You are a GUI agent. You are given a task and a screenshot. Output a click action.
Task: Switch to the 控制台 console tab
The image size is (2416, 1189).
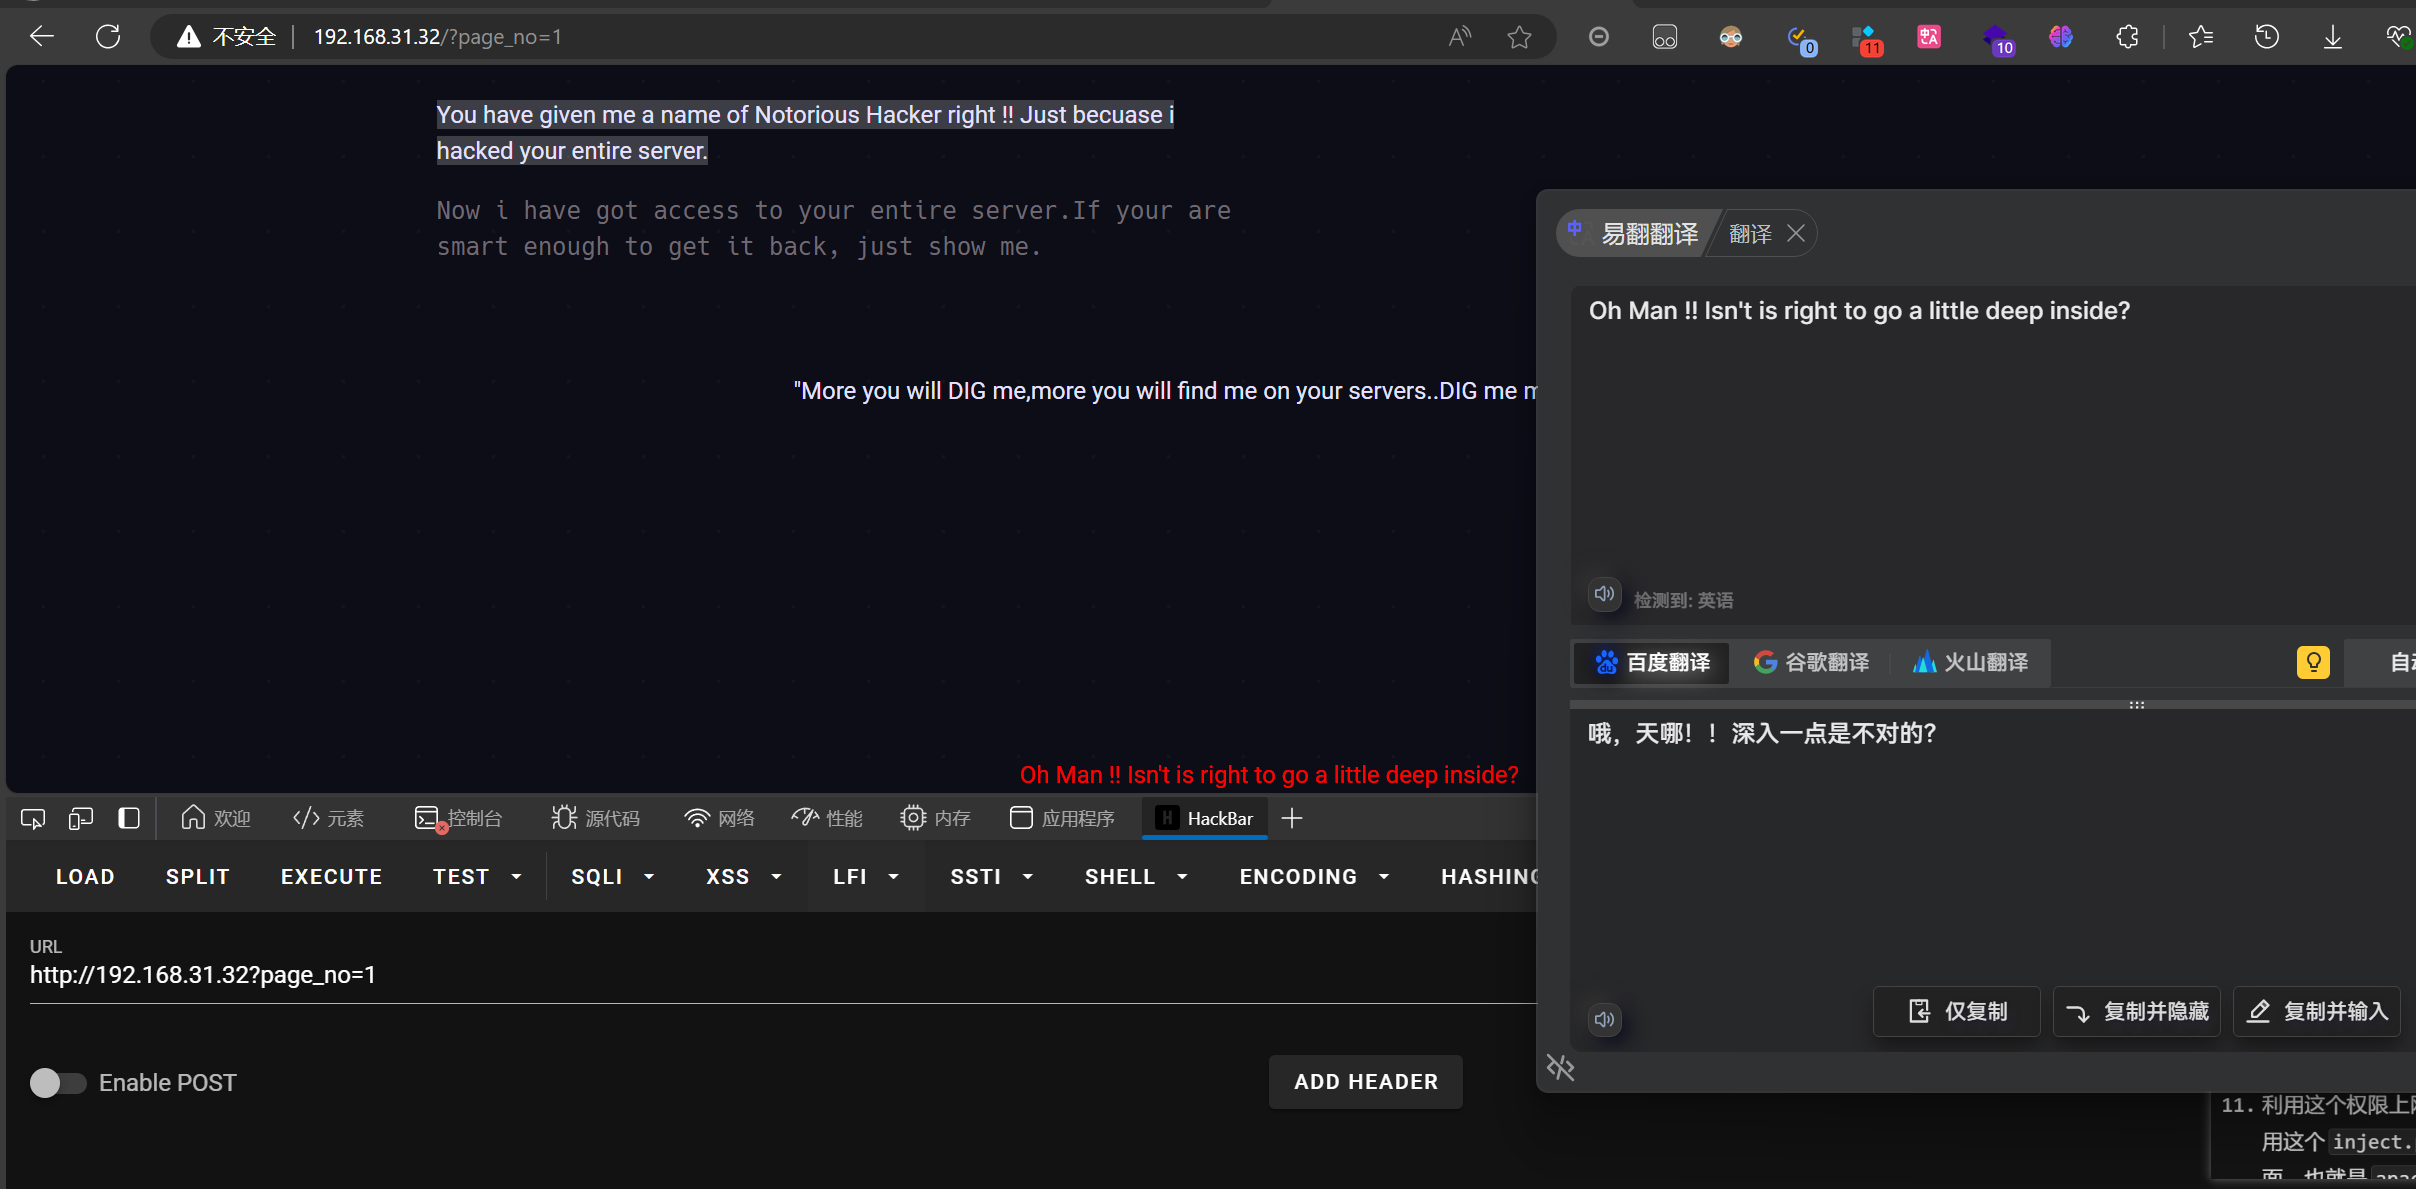pos(458,819)
